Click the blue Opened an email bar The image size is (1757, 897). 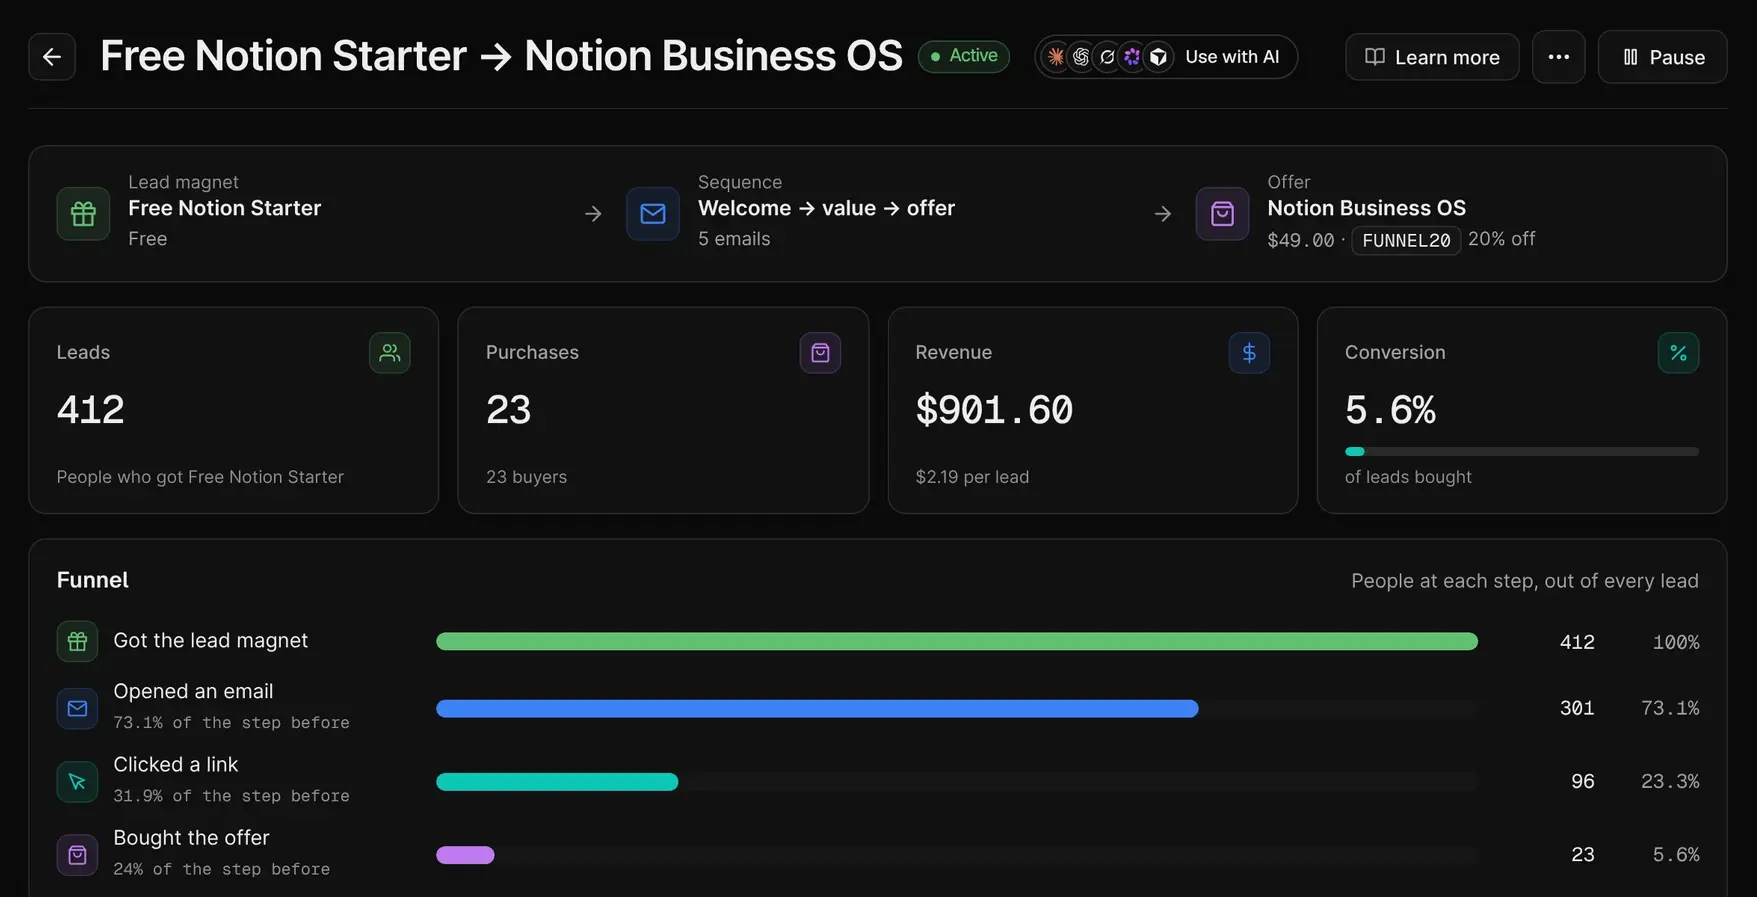point(817,708)
